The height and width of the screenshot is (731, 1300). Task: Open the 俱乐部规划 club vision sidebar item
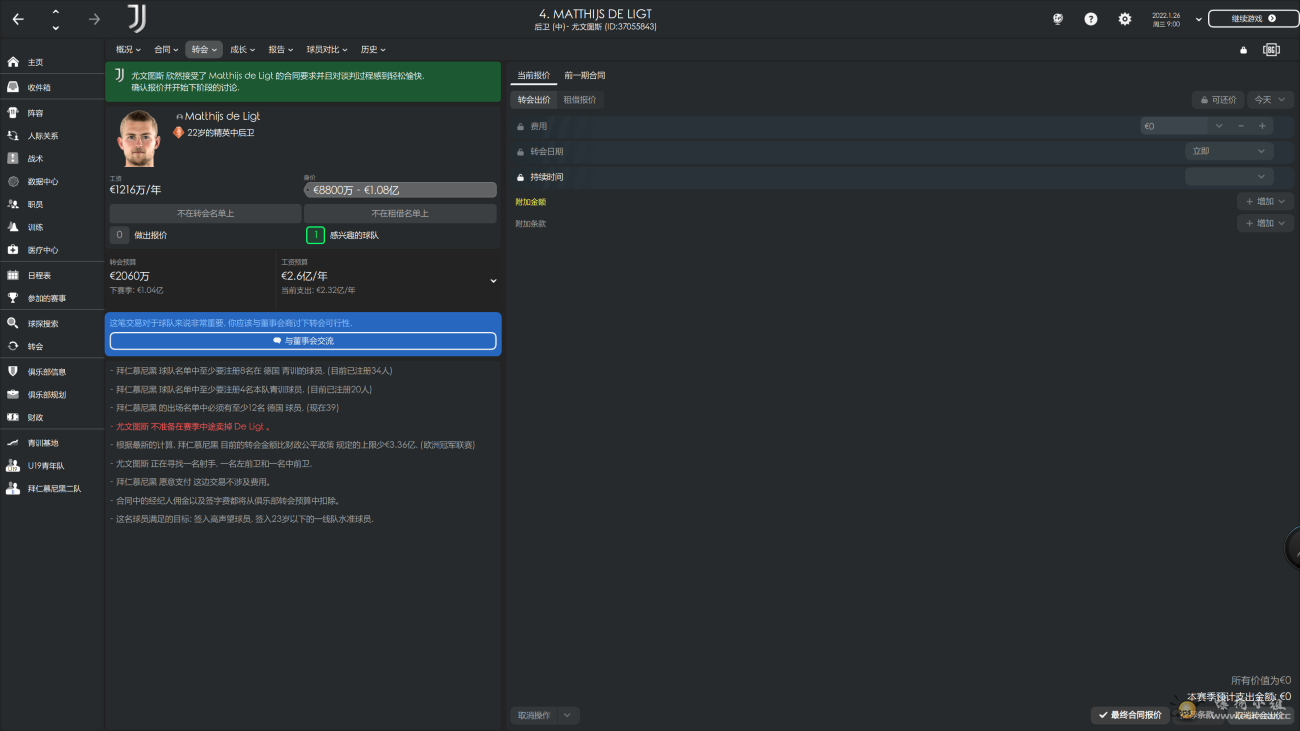pyautogui.click(x=52, y=395)
